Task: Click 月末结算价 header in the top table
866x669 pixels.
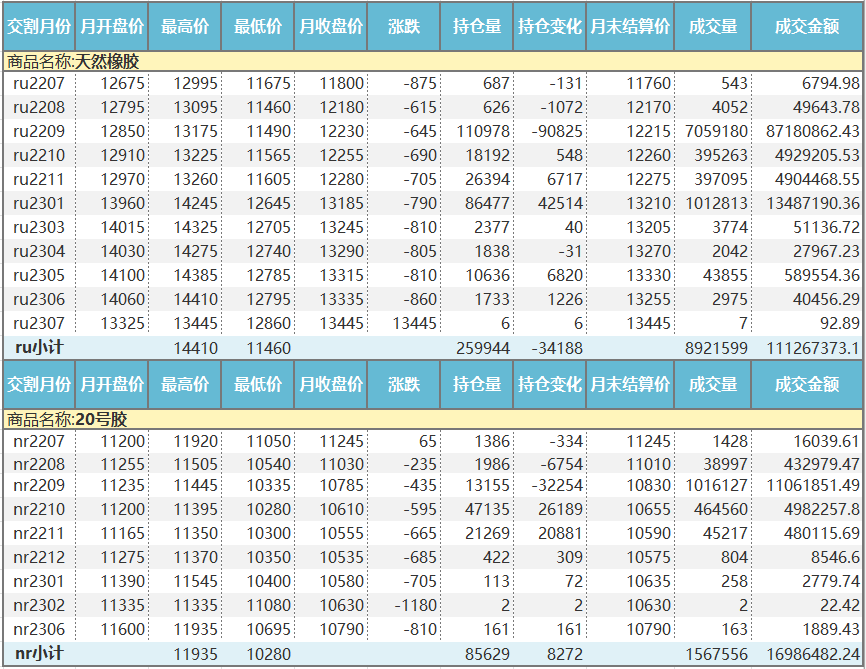Action: tap(629, 27)
